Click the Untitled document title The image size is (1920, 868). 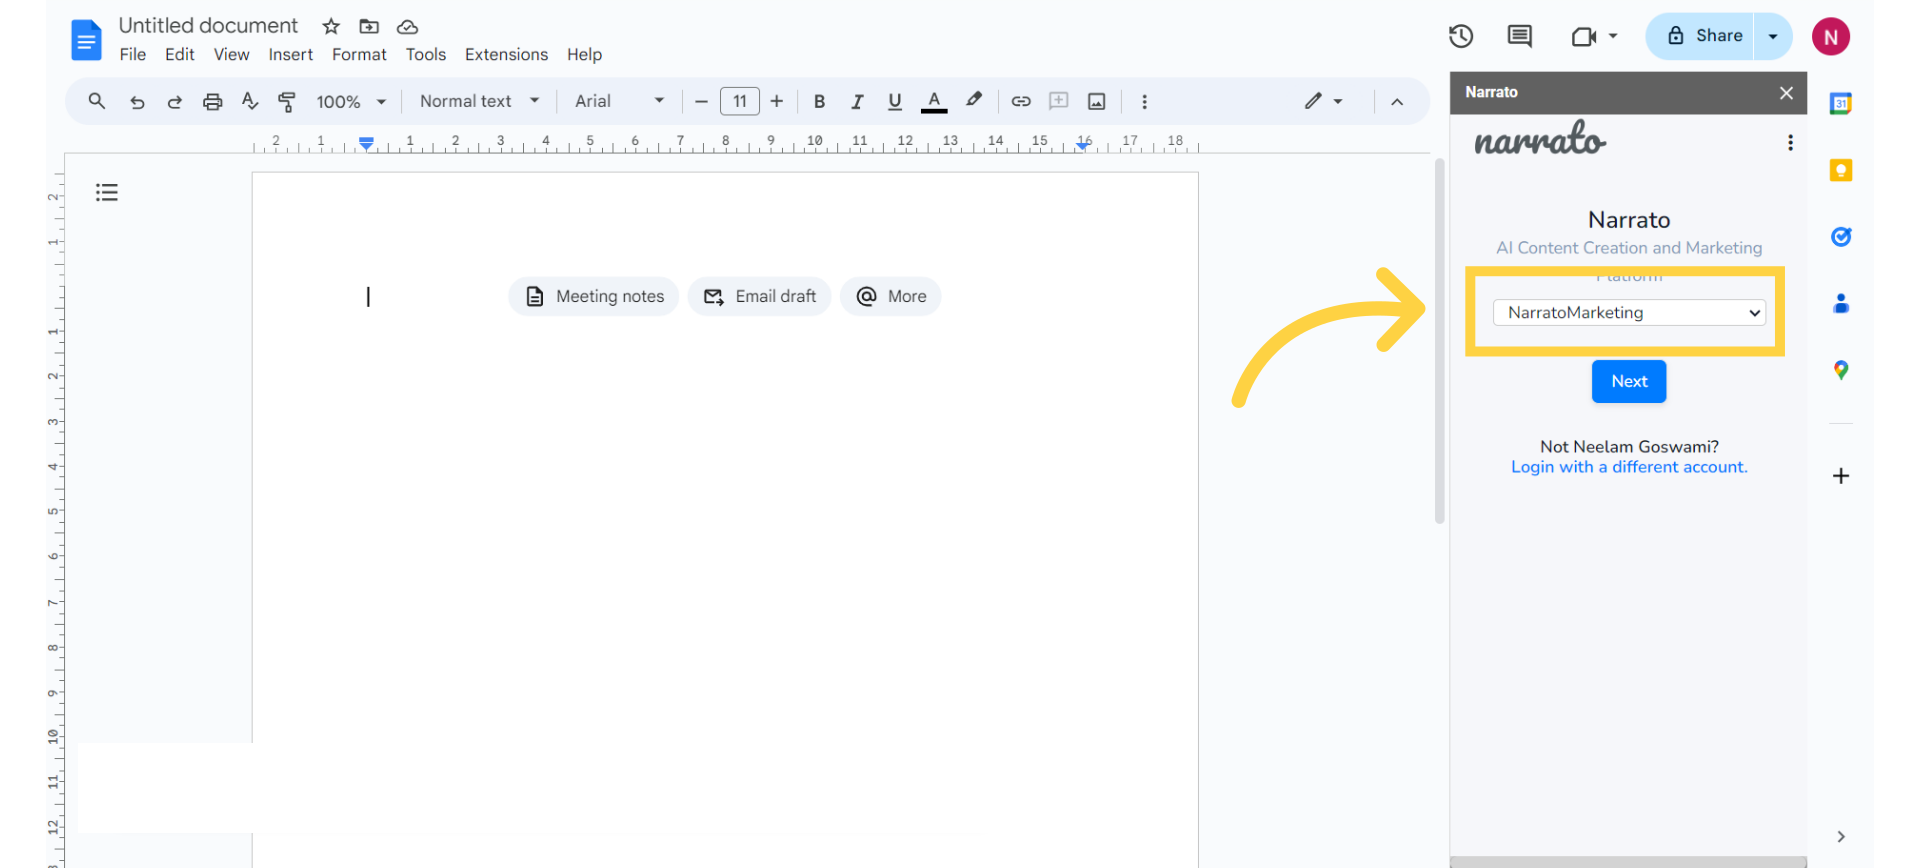coord(208,25)
